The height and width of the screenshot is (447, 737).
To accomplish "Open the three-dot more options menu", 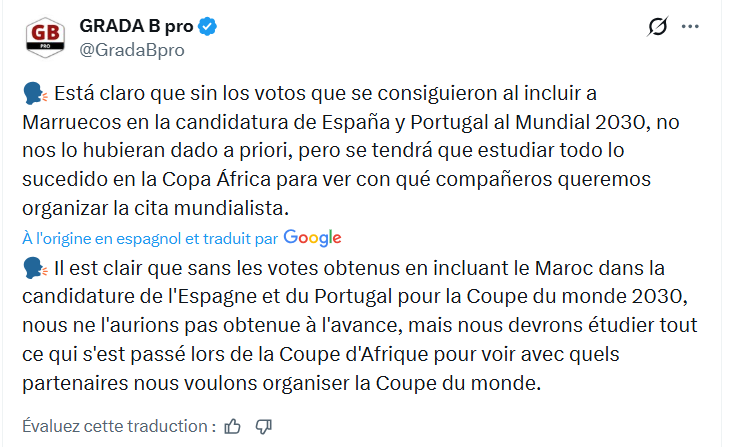I will pyautogui.click(x=690, y=27).
